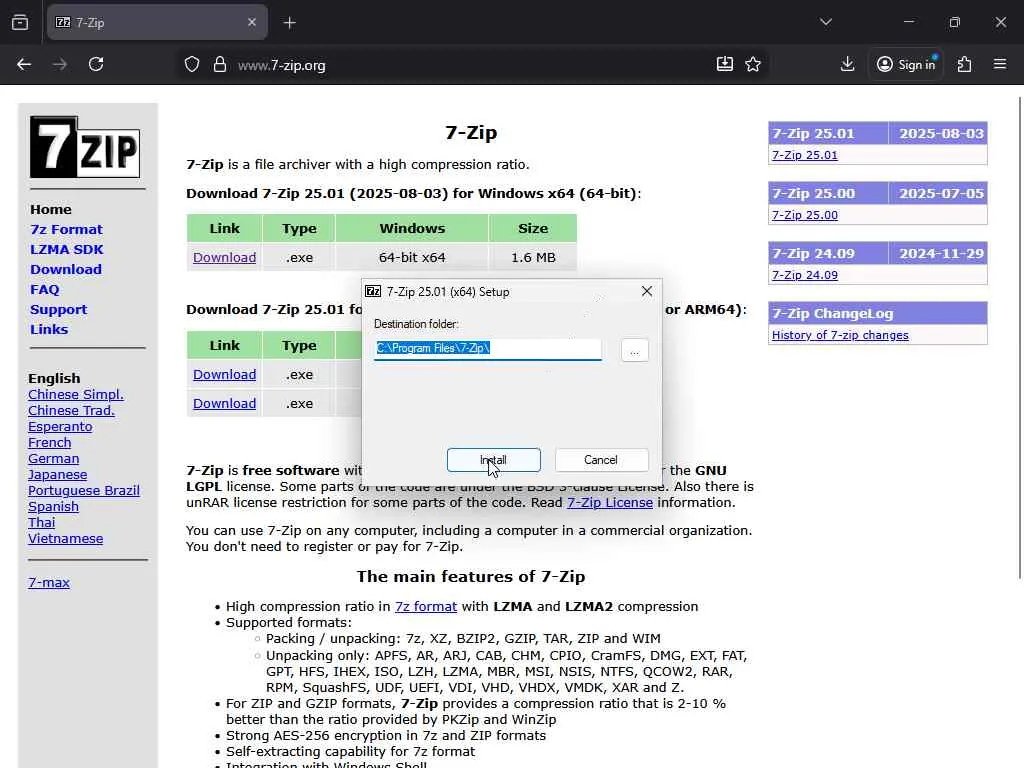Open the browser downloads panel
The width and height of the screenshot is (1024, 768).
coord(847,64)
